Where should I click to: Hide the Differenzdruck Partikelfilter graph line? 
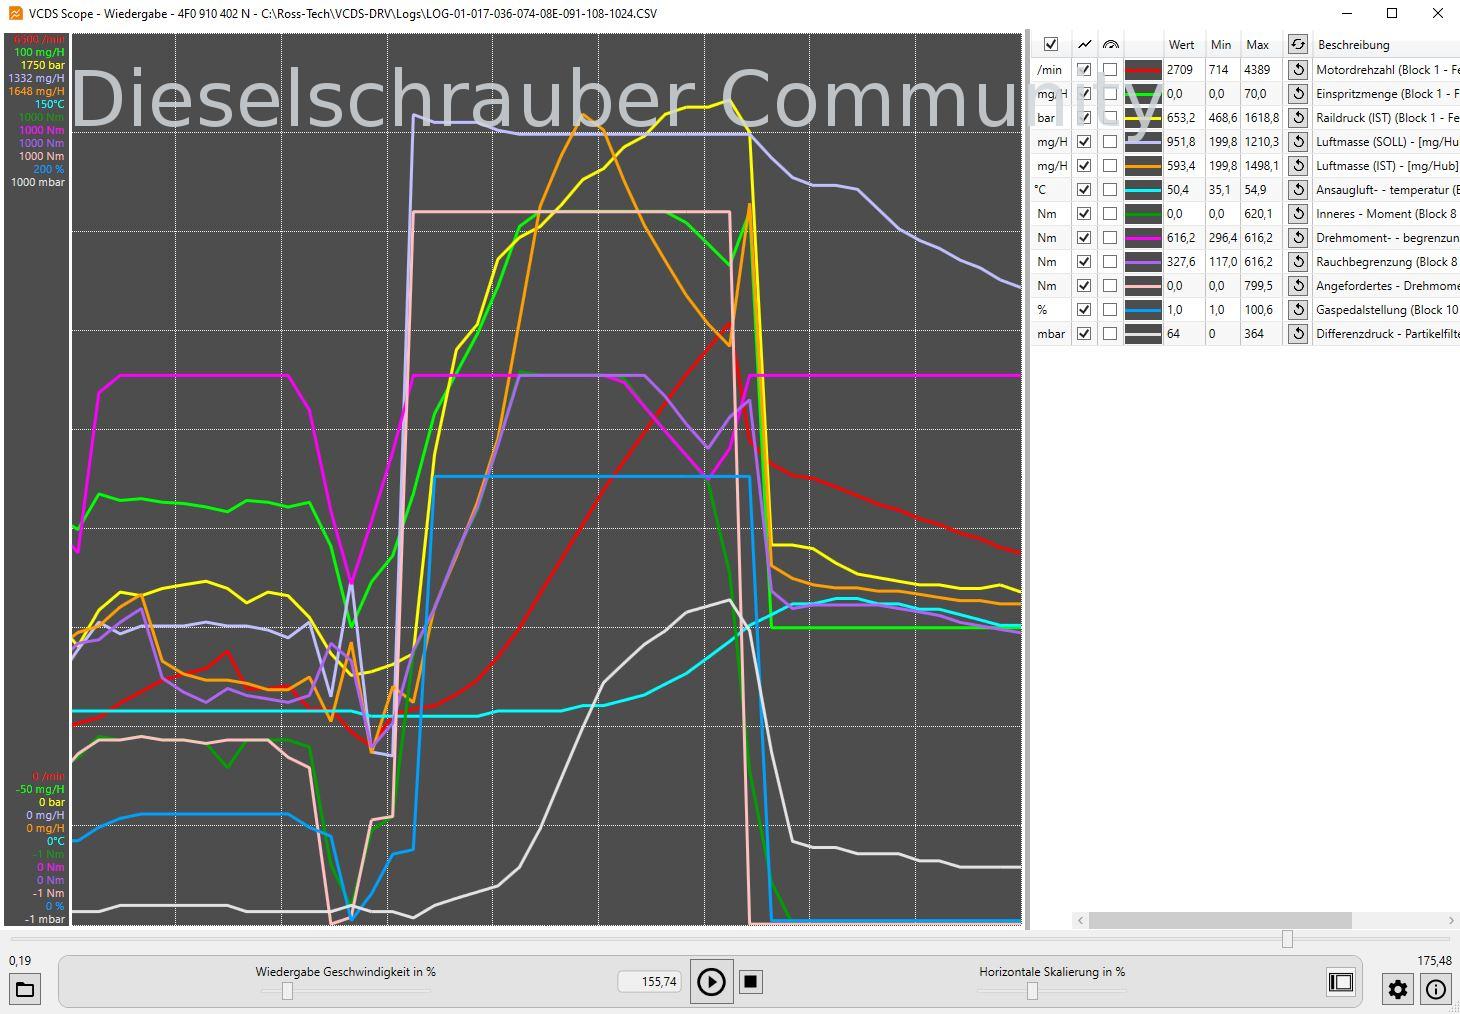[x=1084, y=334]
